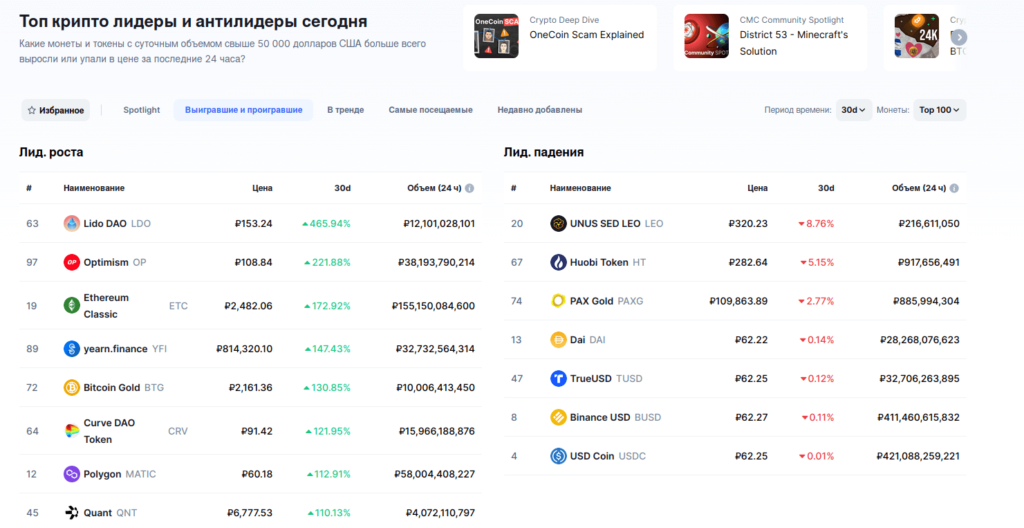Click Dai 0.14% drop value
Image resolution: width=1024 pixels, height=528 pixels.
point(816,340)
